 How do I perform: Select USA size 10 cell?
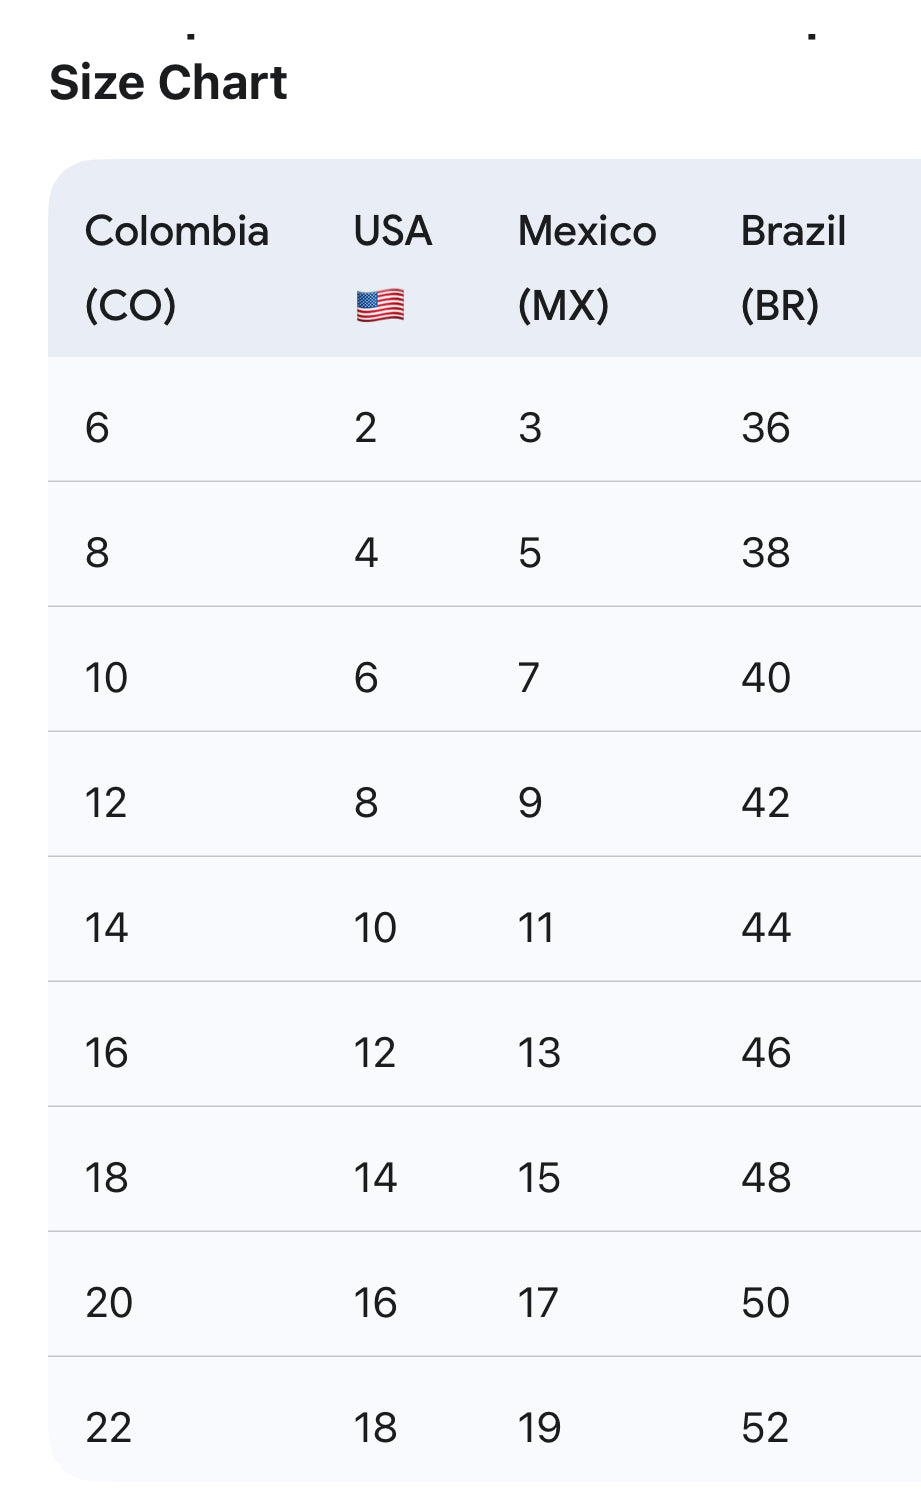point(375,928)
